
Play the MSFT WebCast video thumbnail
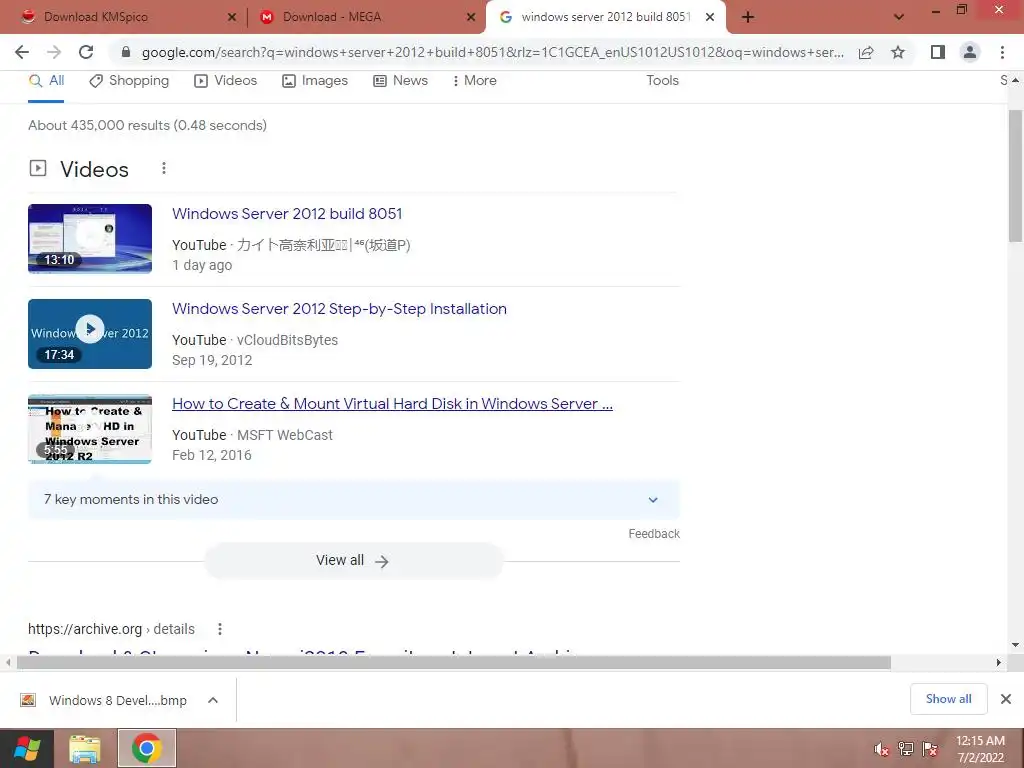(90, 429)
